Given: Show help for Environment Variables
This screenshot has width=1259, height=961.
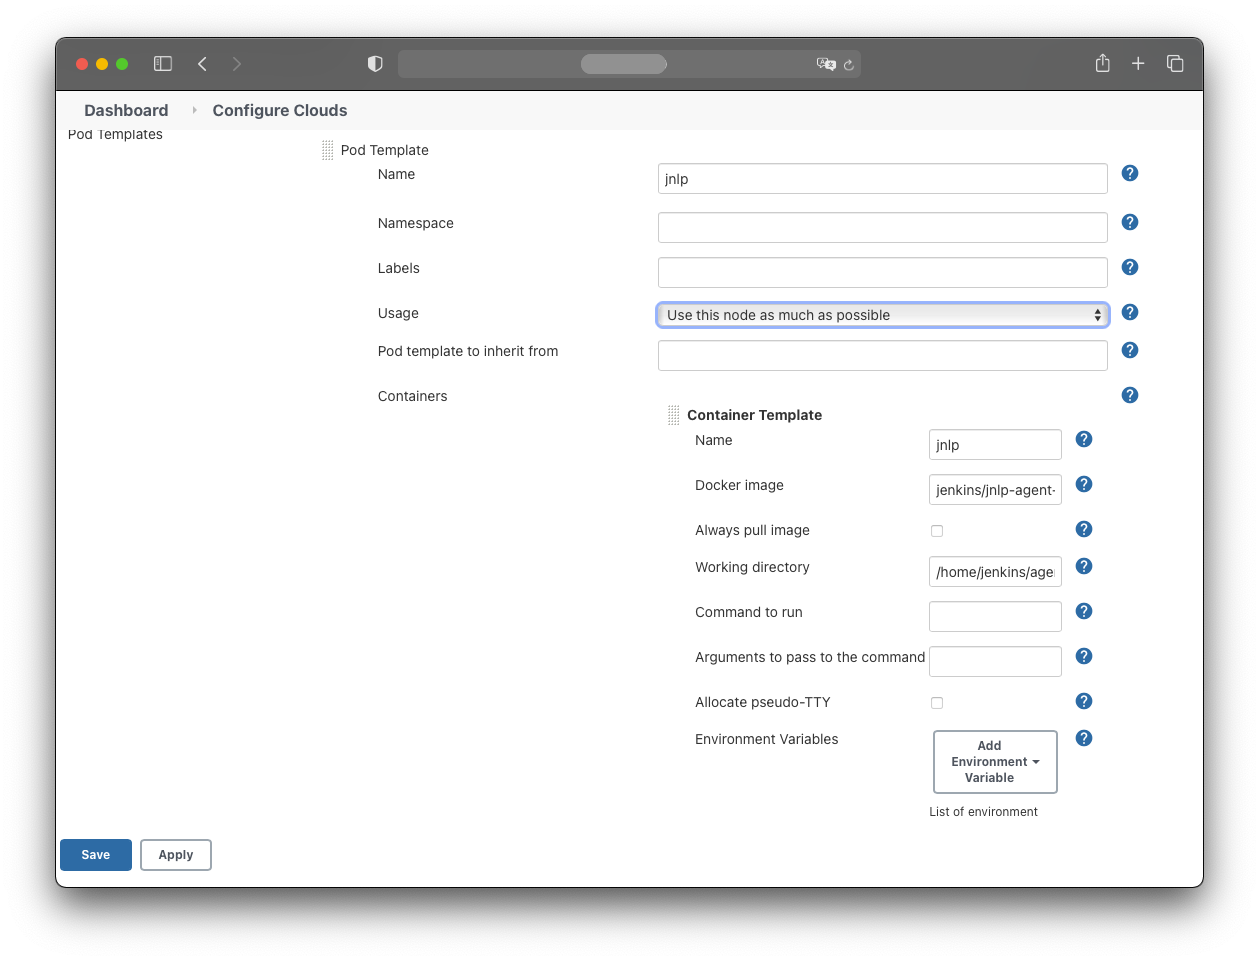Looking at the screenshot, I should pyautogui.click(x=1083, y=738).
